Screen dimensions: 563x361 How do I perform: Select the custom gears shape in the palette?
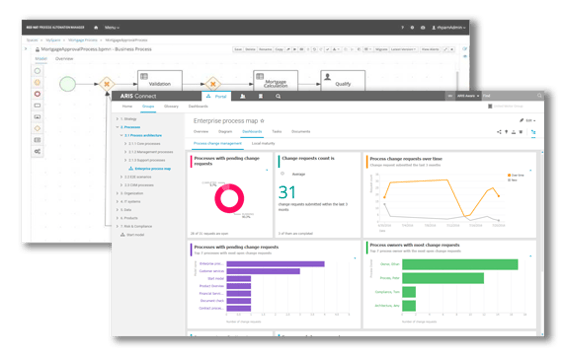click(x=37, y=152)
